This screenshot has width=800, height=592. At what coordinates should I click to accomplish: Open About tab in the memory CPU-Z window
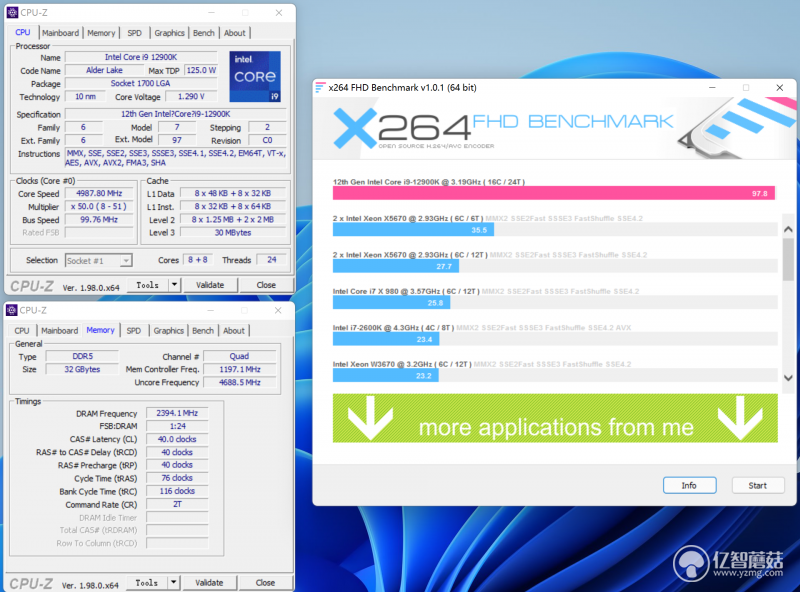[x=234, y=331]
